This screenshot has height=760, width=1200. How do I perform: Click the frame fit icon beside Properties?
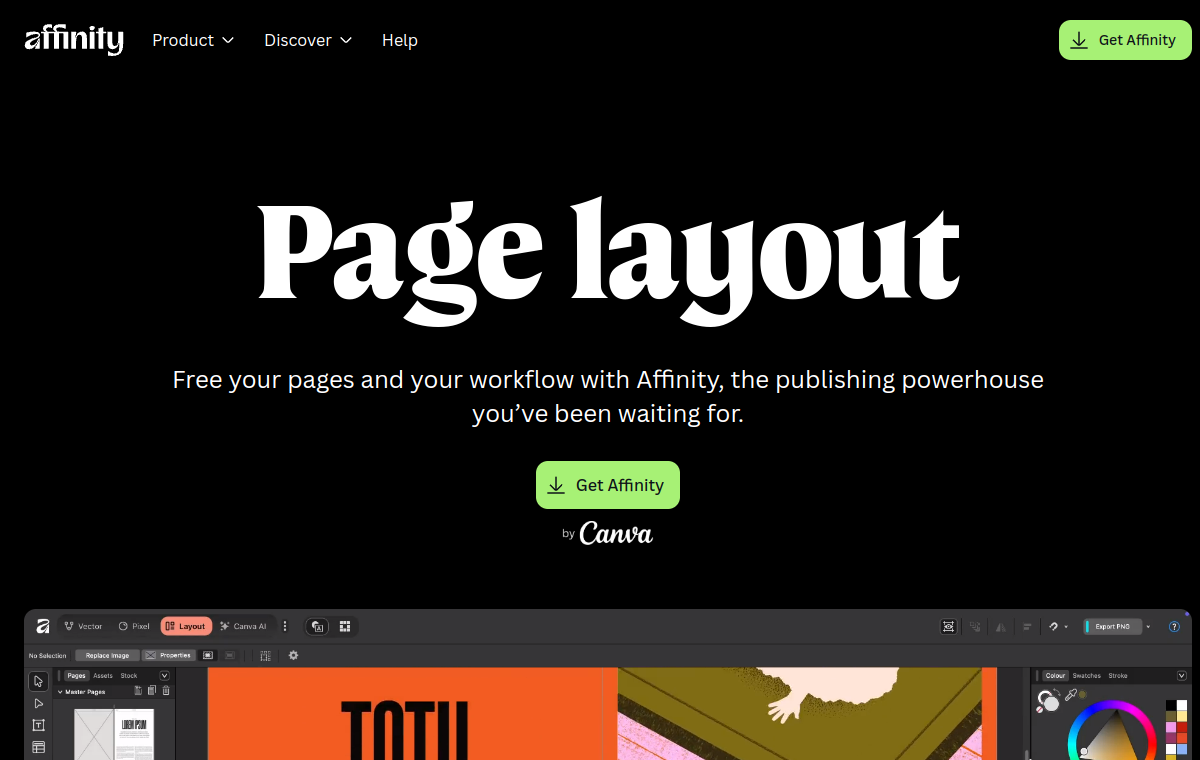[x=208, y=655]
